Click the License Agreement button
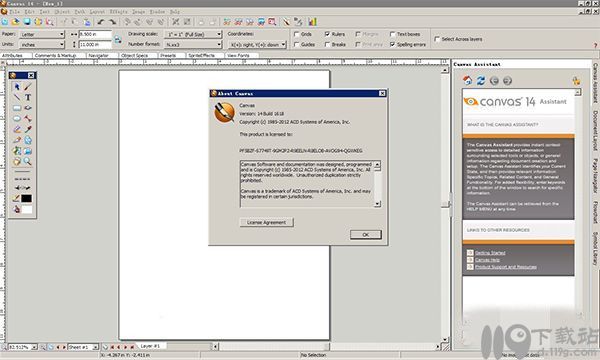 [x=266, y=222]
